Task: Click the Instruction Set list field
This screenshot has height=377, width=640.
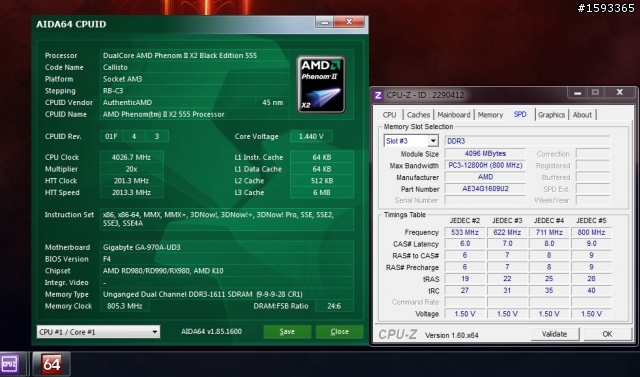Action: [227, 219]
